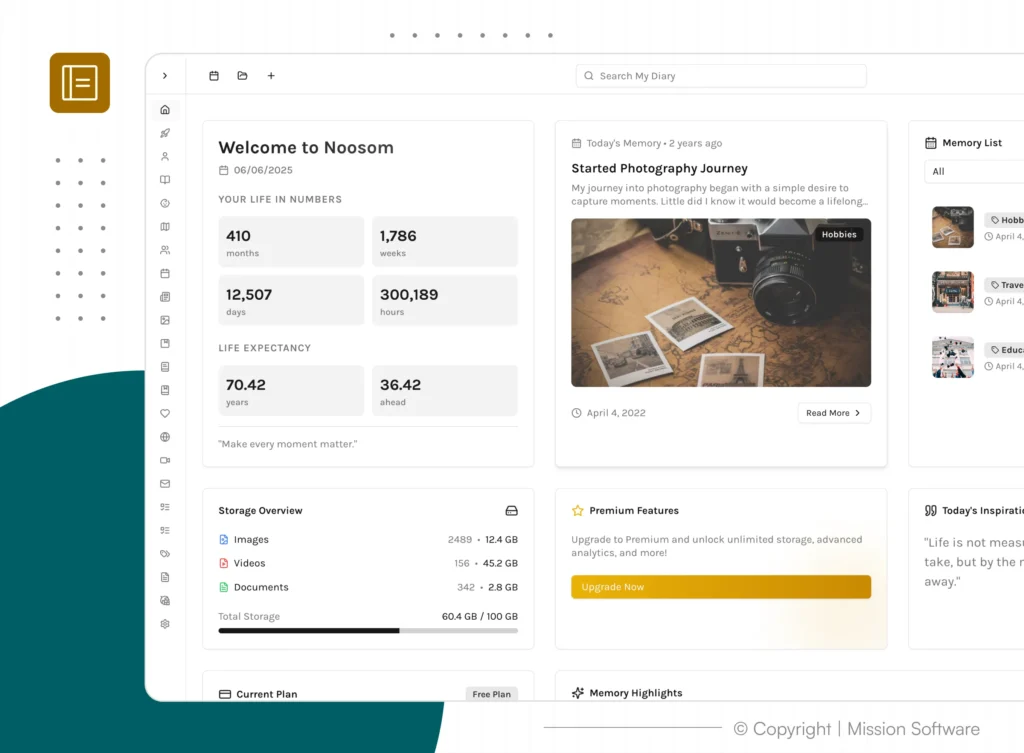
Task: Select the Total Storage progress bar
Action: 368,631
